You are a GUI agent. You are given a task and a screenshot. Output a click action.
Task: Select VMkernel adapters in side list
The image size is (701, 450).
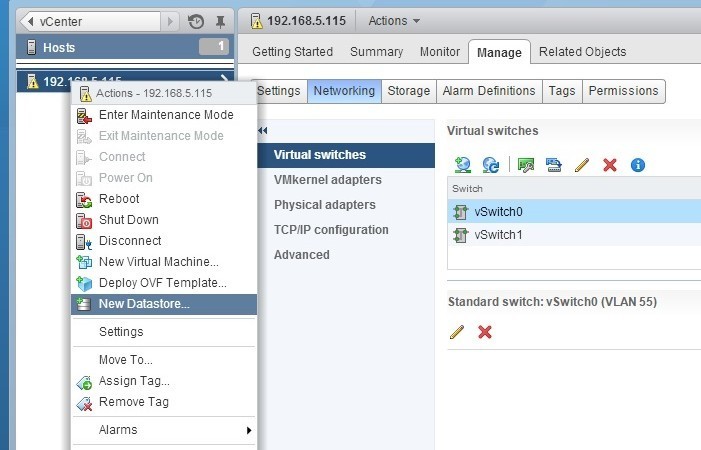[x=328, y=180]
